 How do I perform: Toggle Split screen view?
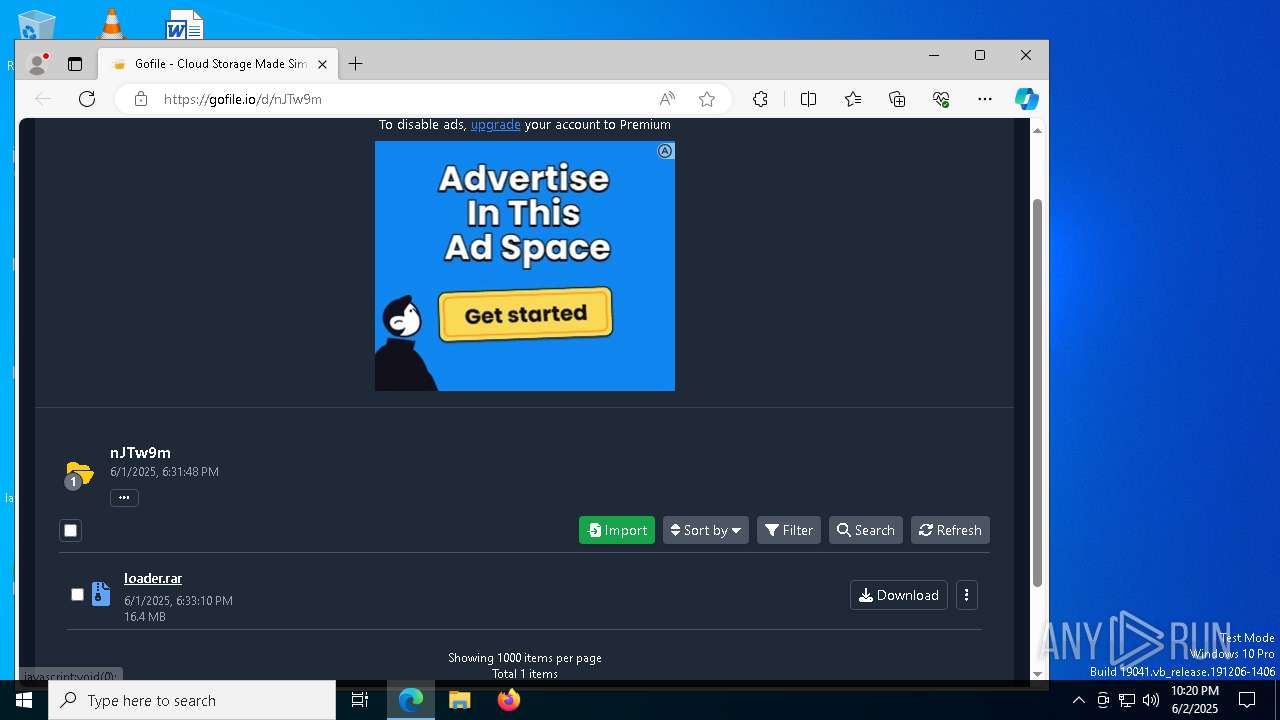(809, 99)
